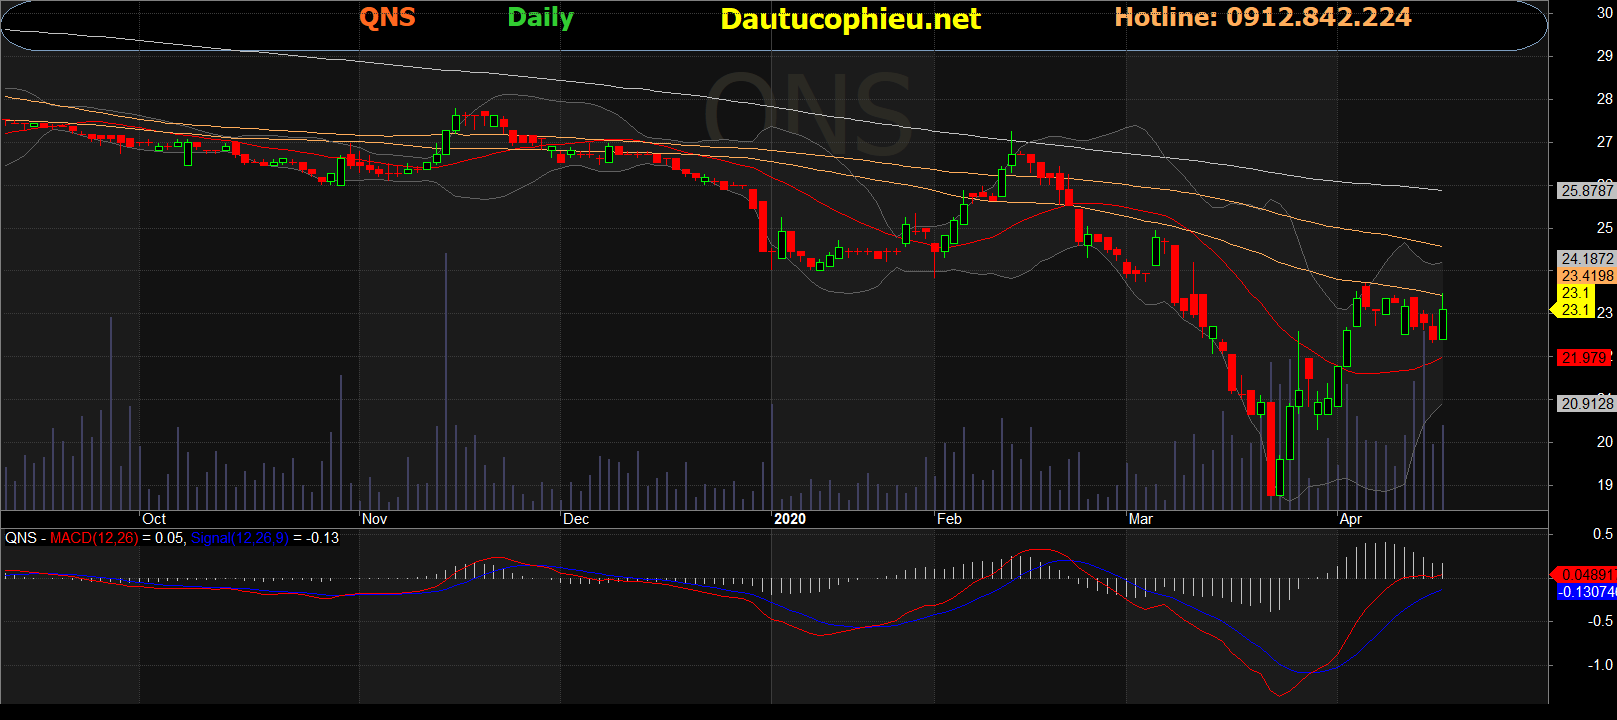The width and height of the screenshot is (1617, 720).
Task: Click the 19 price axis label
Action: (1604, 485)
